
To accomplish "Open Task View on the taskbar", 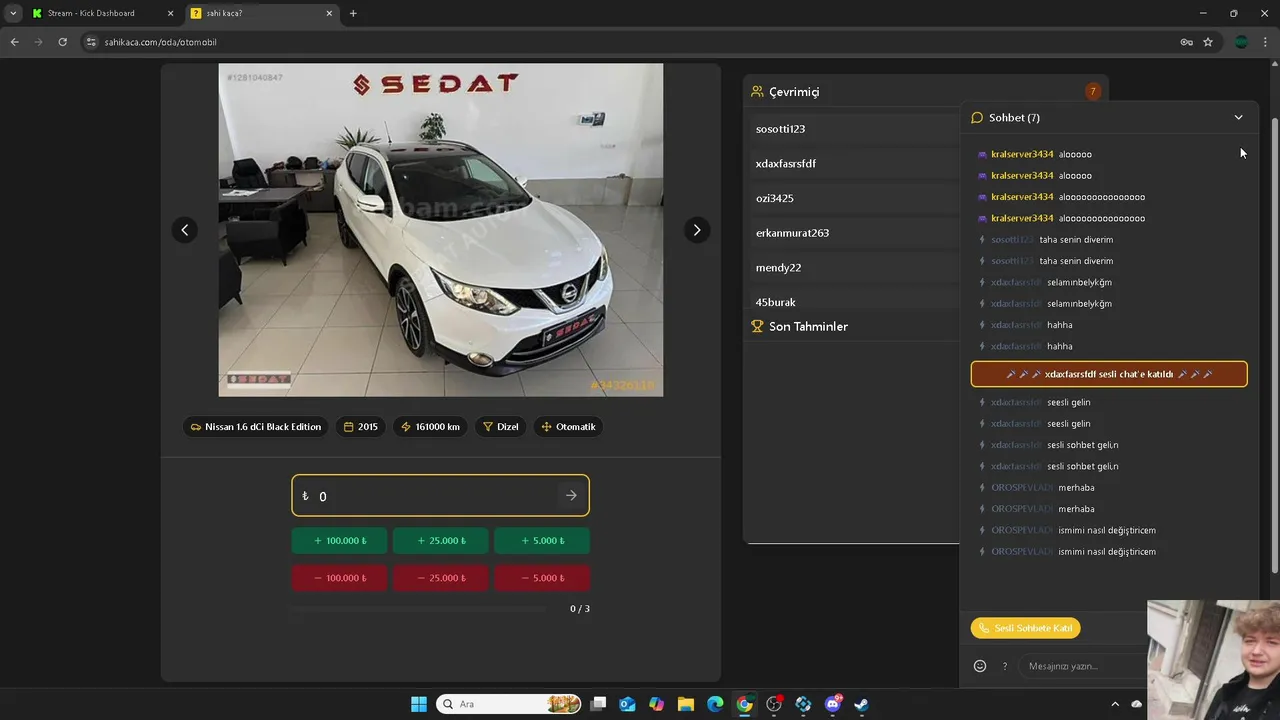I will [598, 704].
